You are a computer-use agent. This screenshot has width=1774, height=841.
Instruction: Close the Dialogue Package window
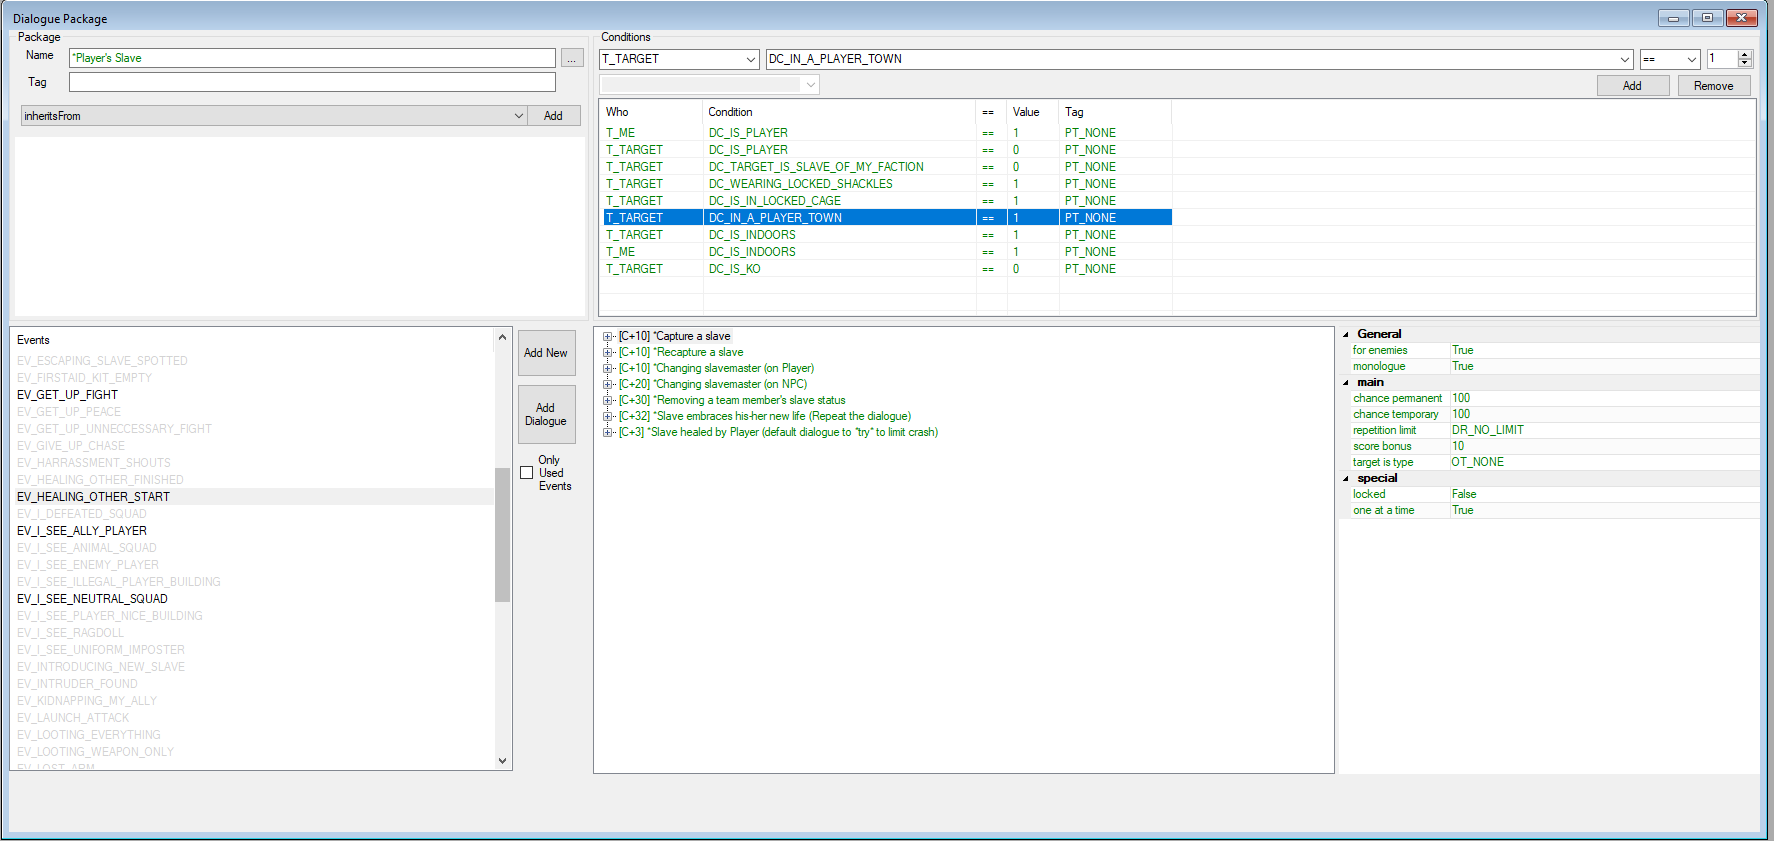point(1741,18)
